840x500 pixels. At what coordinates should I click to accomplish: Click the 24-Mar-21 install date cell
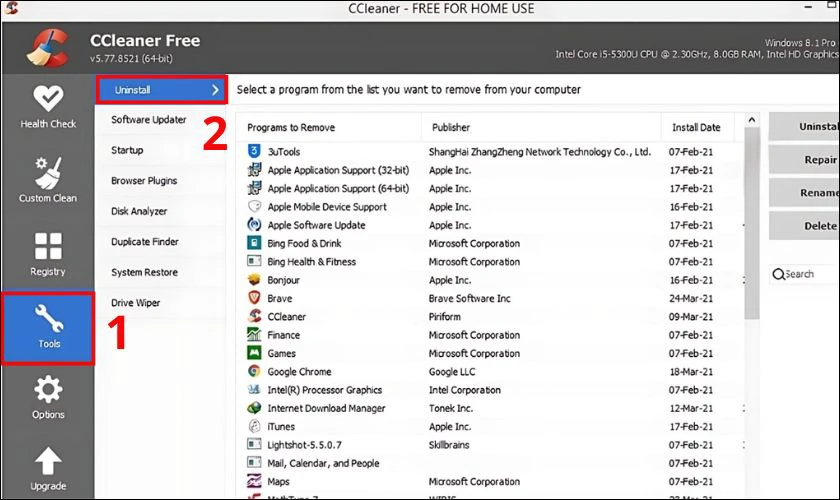(x=691, y=298)
